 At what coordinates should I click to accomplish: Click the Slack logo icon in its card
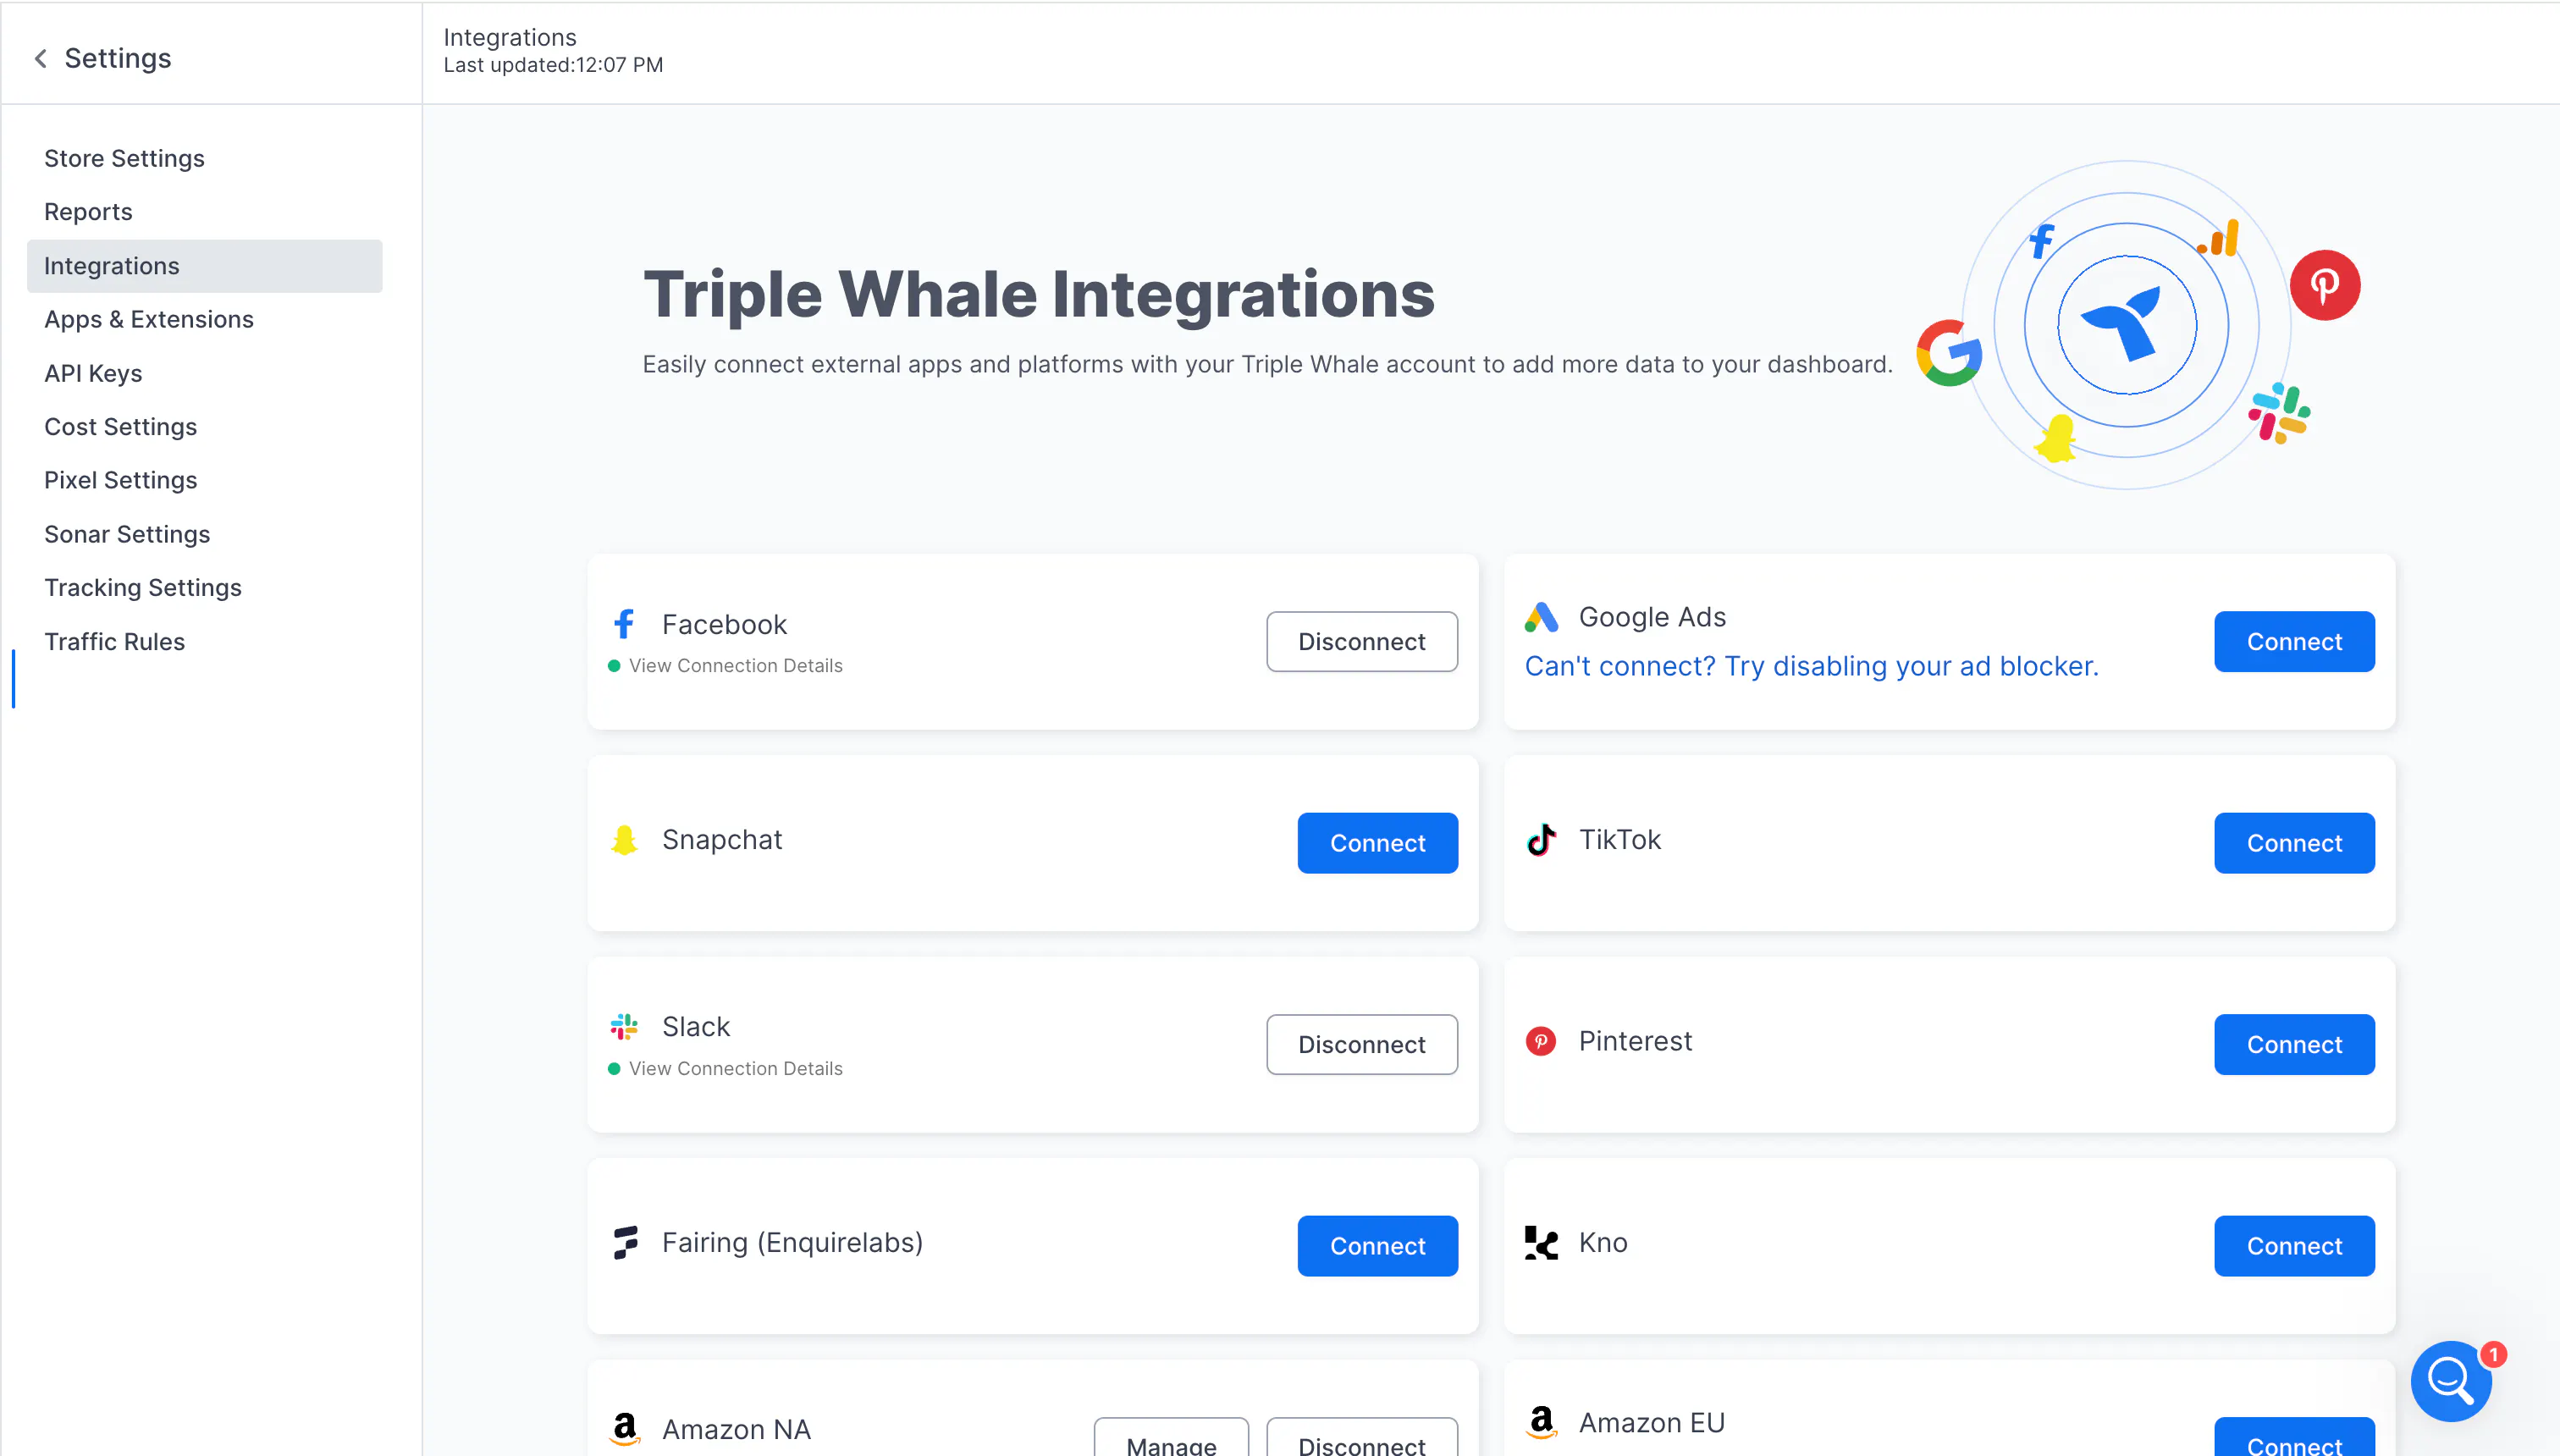click(x=624, y=1027)
